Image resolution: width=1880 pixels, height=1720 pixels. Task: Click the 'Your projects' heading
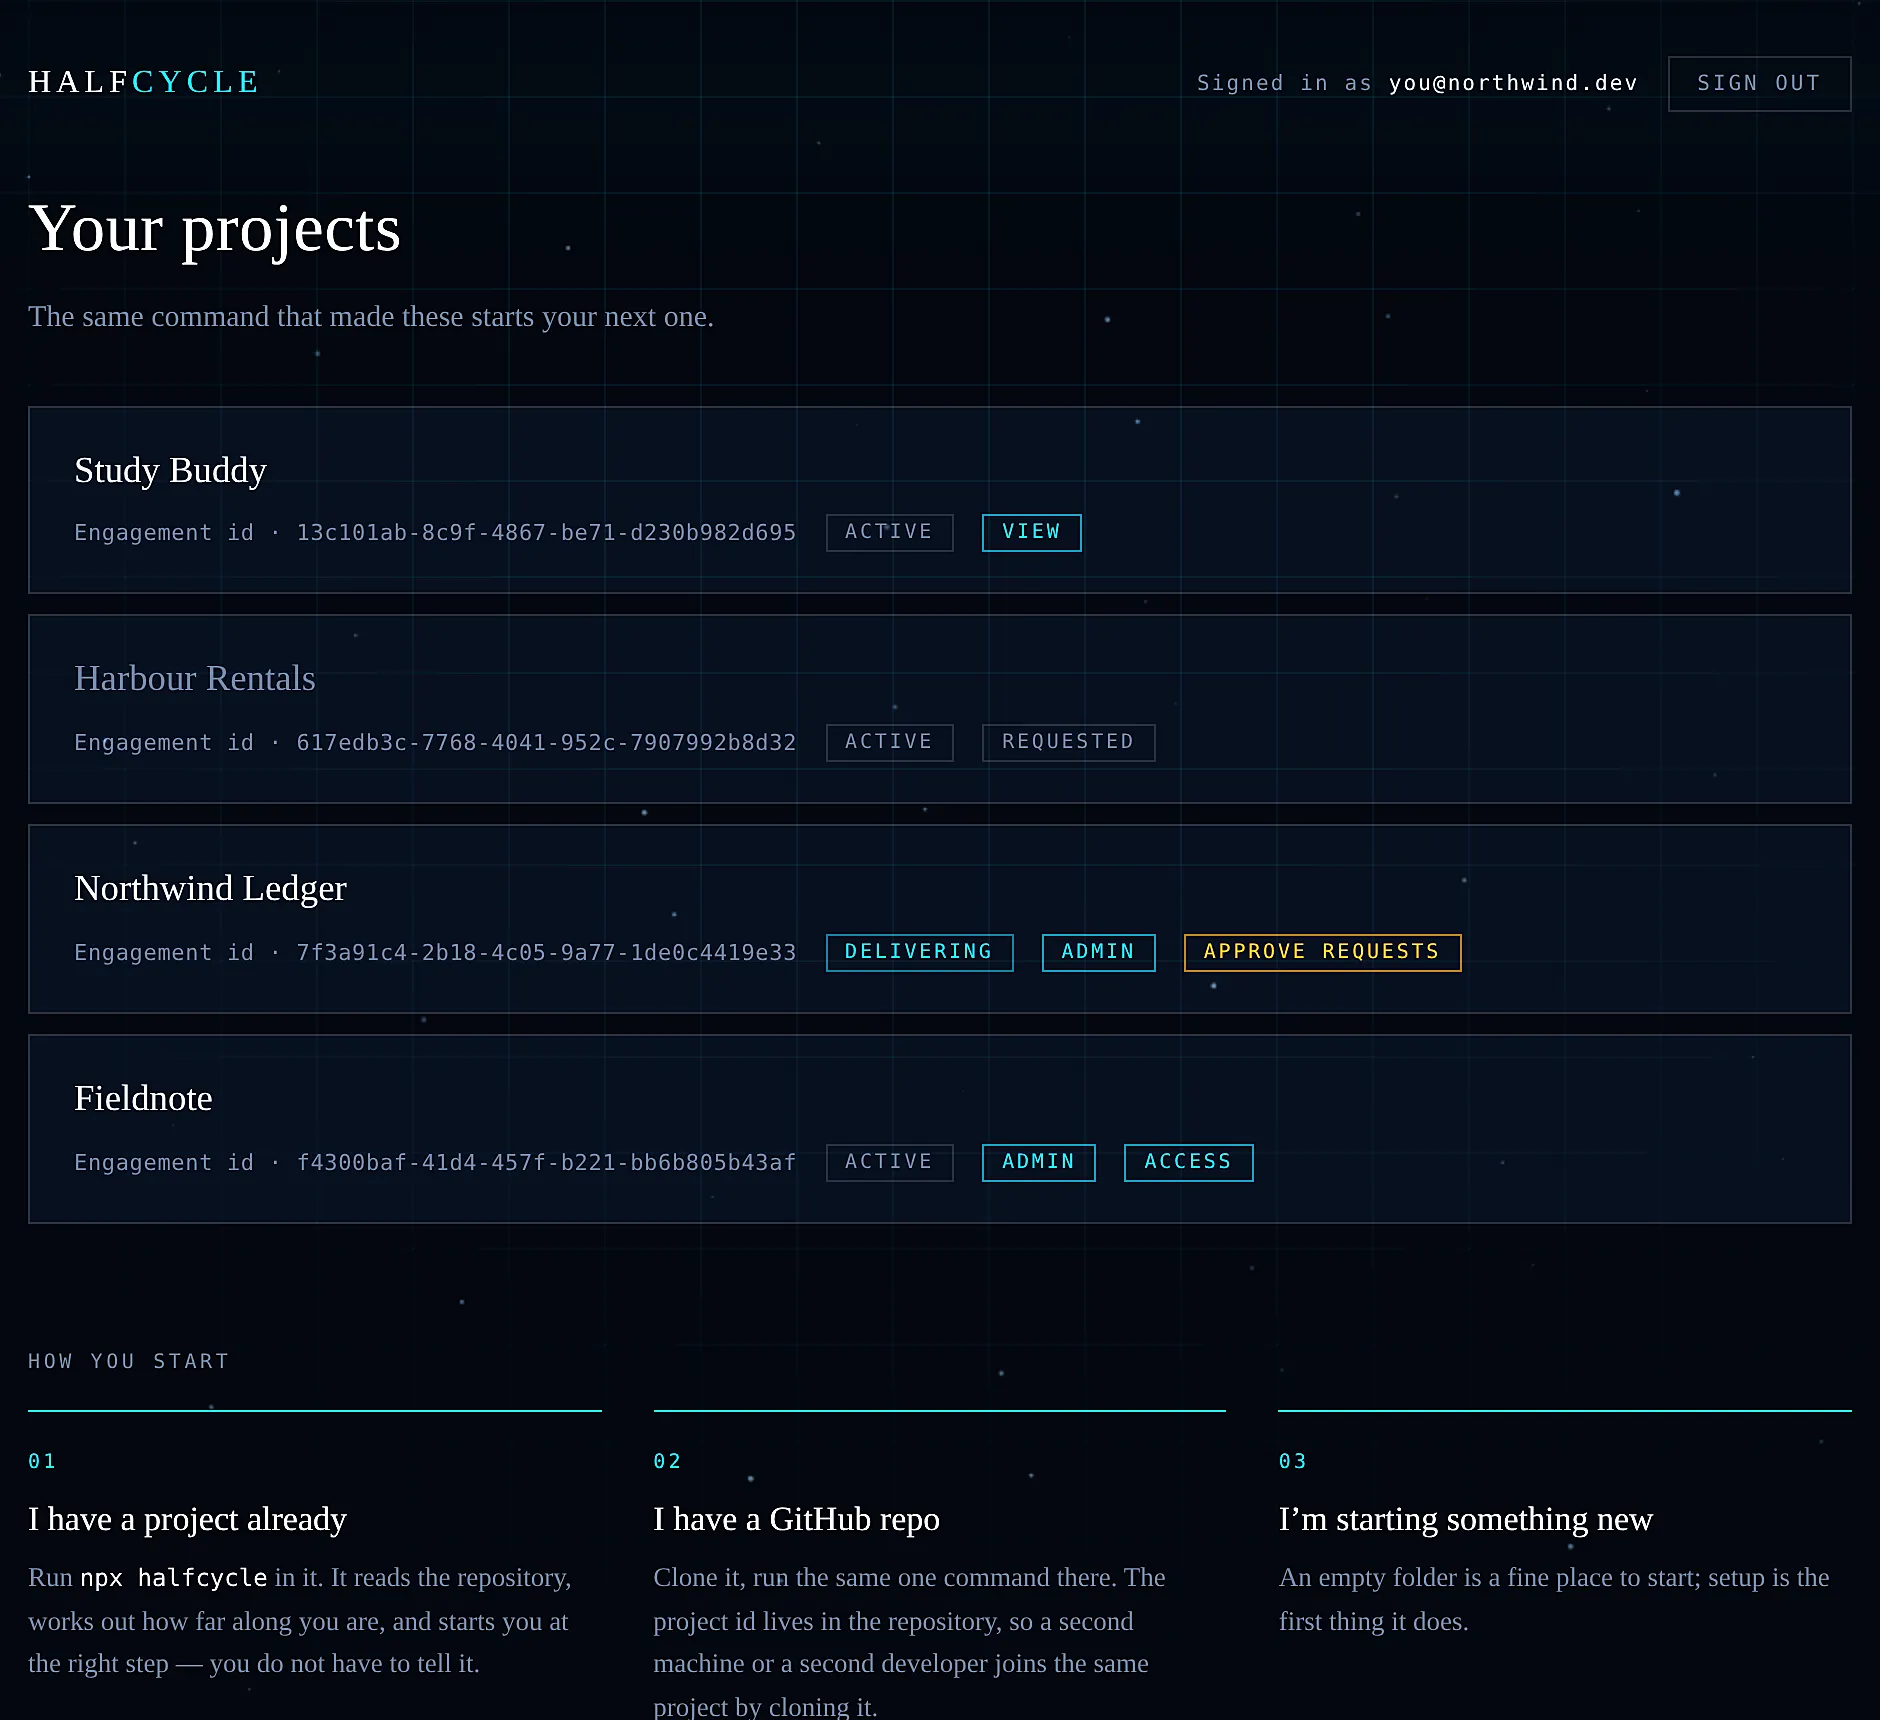point(214,229)
